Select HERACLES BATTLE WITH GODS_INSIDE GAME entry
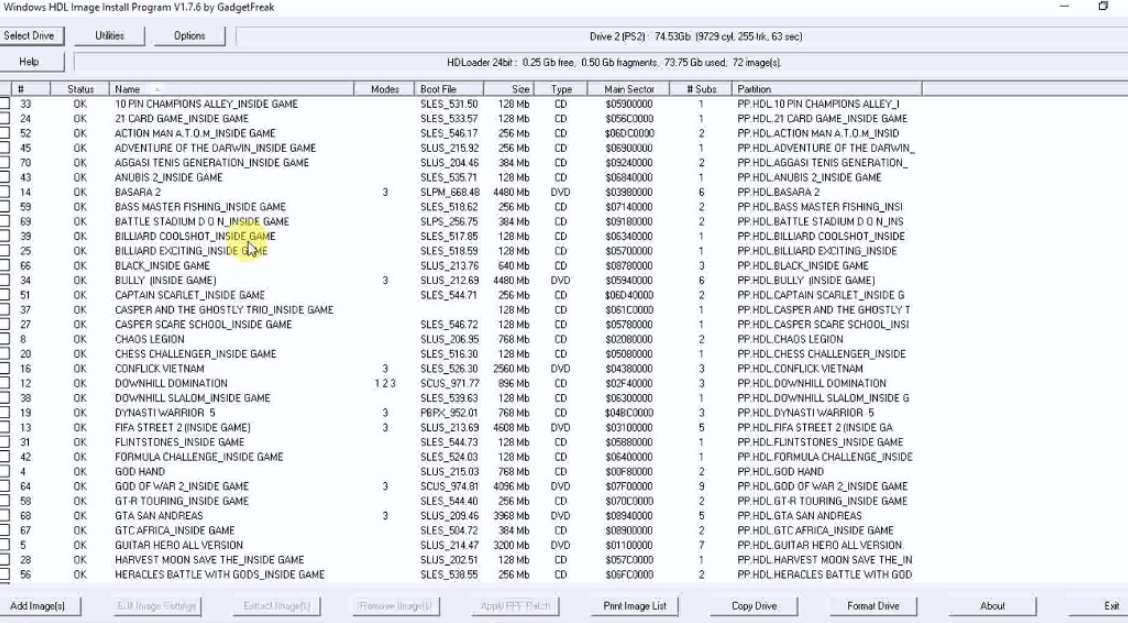This screenshot has height=623, width=1128. click(x=219, y=574)
